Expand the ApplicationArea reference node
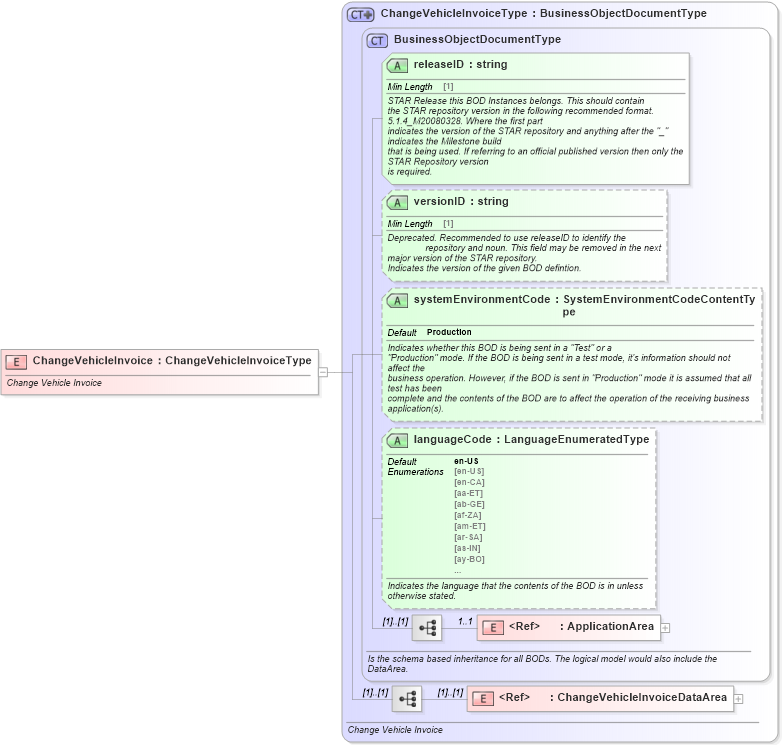 point(665,628)
